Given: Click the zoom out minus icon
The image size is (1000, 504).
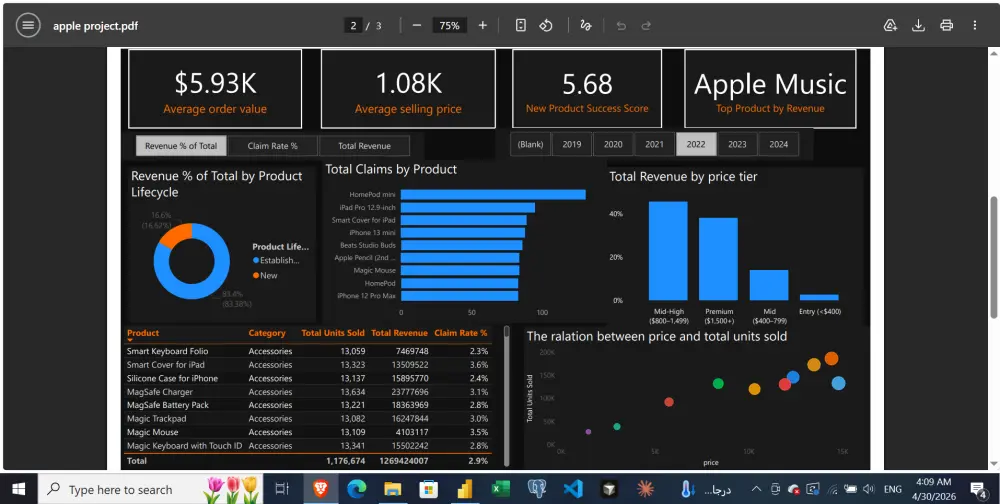Looking at the screenshot, I should 416,26.
